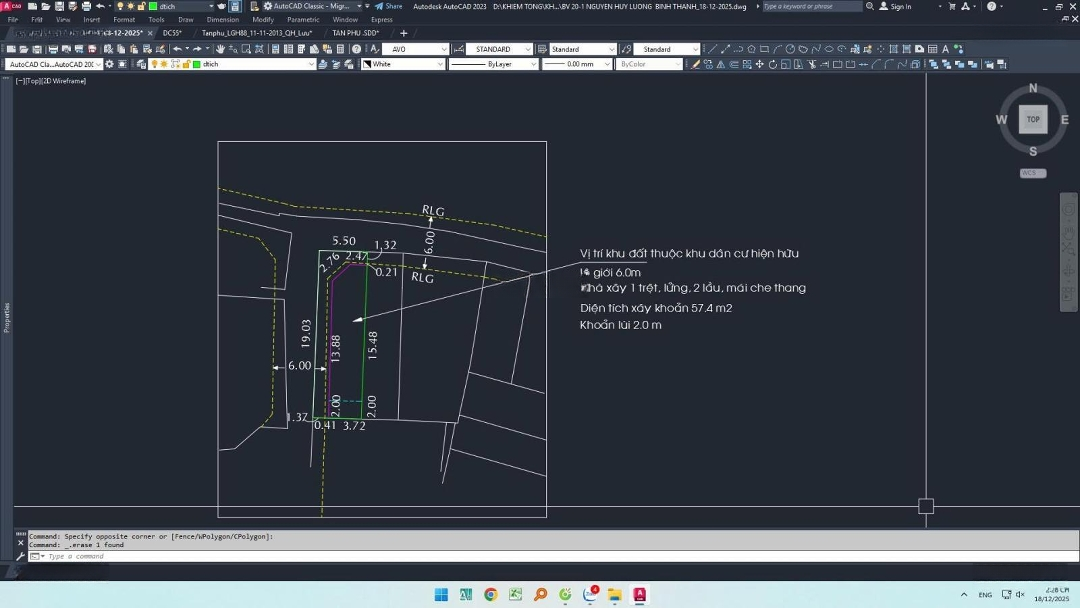Select the Rotate modify tool

tap(773, 64)
